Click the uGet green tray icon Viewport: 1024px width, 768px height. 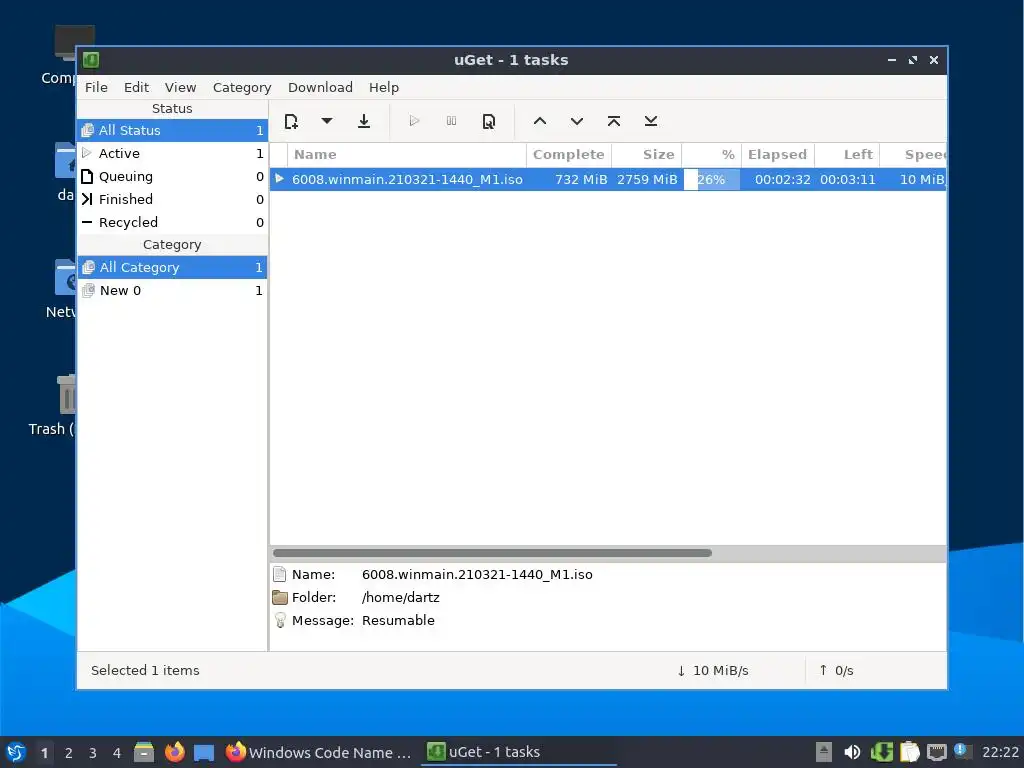pos(881,752)
